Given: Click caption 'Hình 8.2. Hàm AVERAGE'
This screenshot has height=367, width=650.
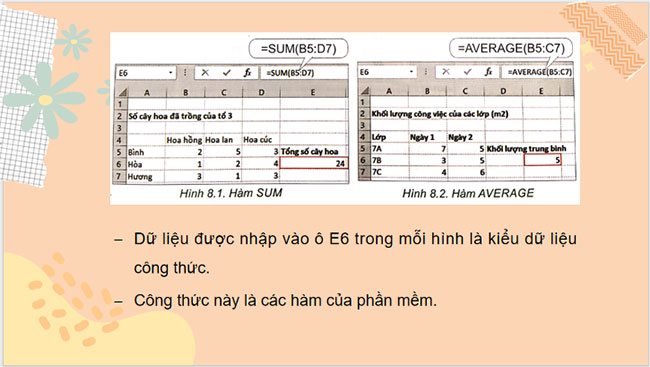Looking at the screenshot, I should (x=468, y=193).
